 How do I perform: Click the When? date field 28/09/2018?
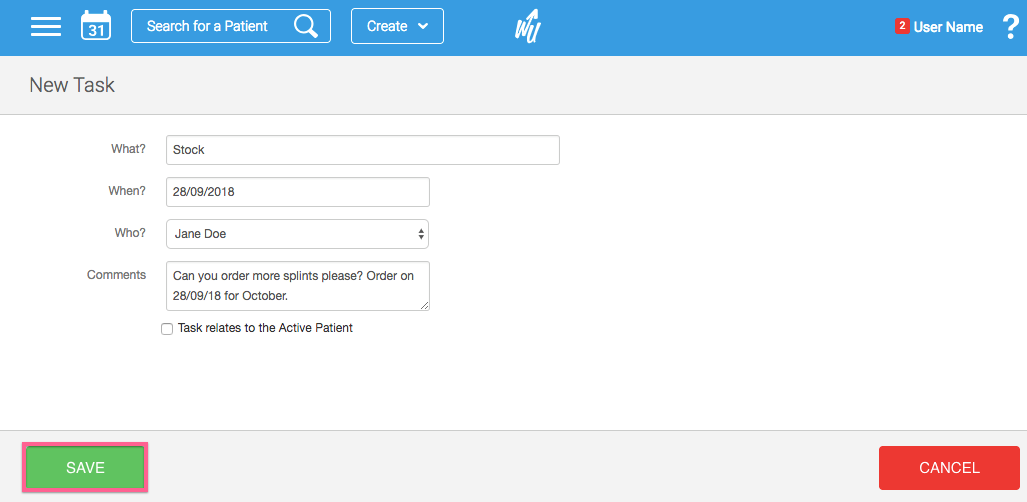pos(298,192)
